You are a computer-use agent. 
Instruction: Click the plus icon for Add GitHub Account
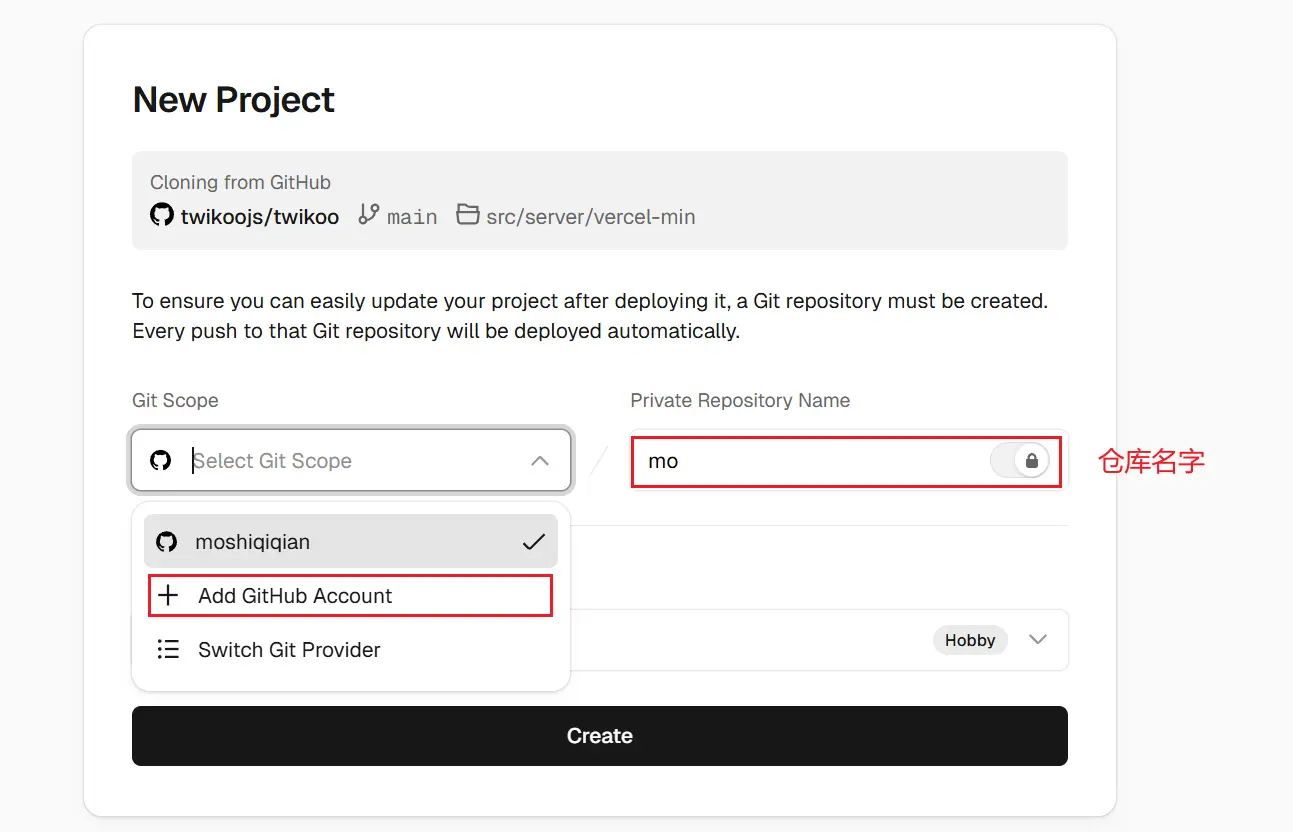[x=169, y=596]
